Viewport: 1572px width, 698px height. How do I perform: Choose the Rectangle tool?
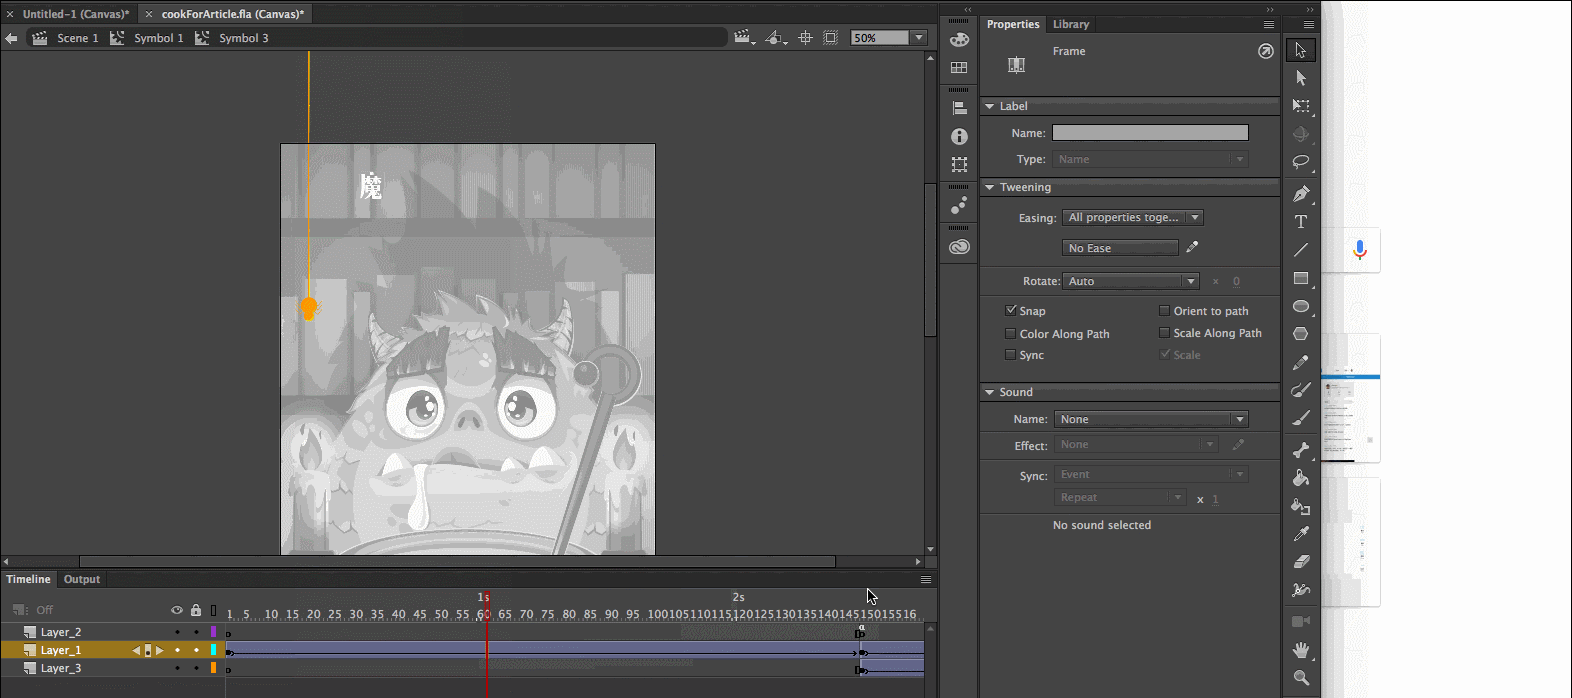coord(1300,279)
